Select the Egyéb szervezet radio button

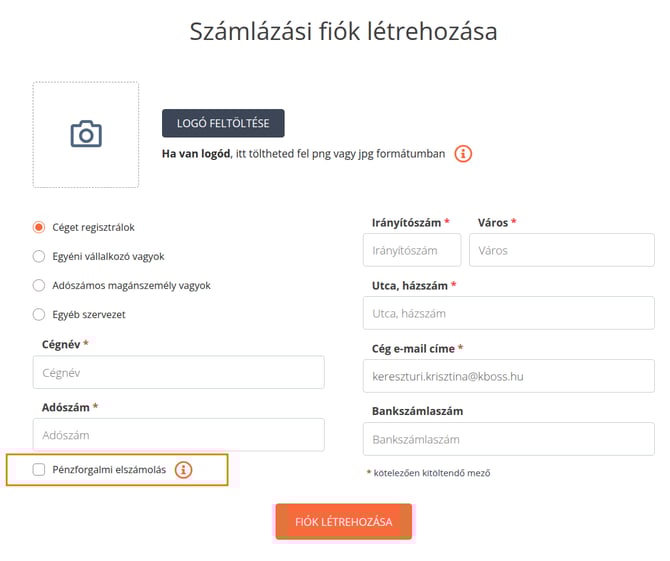[39, 314]
